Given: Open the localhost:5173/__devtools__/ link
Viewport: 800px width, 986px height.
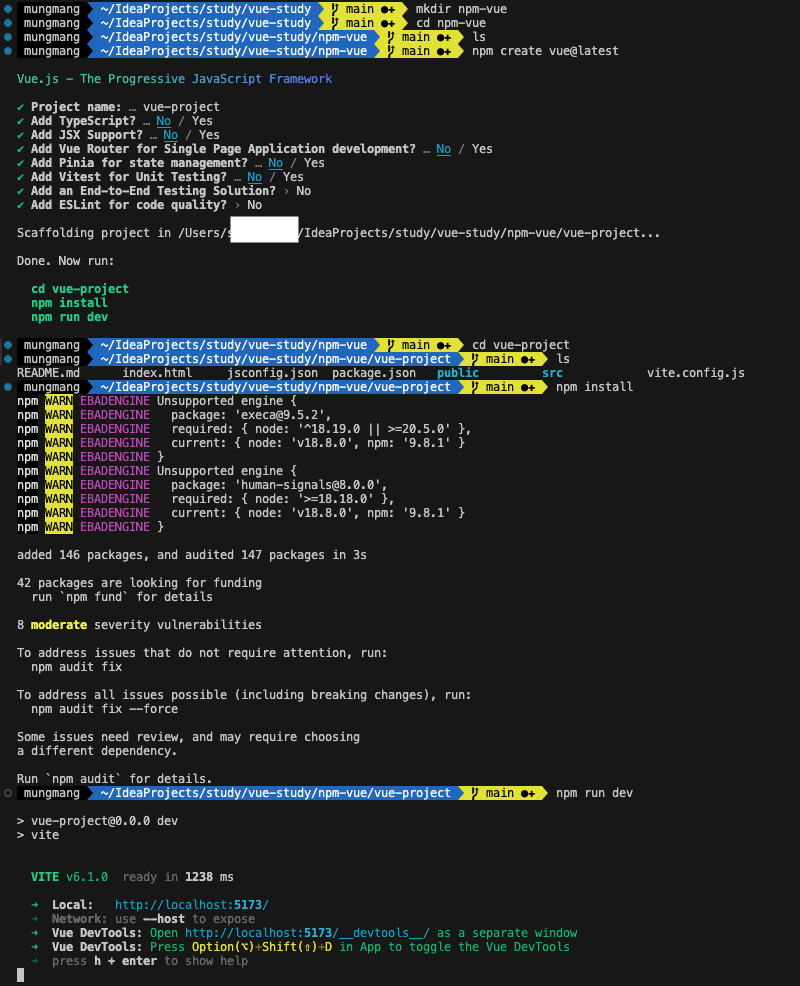Looking at the screenshot, I should click(x=307, y=933).
